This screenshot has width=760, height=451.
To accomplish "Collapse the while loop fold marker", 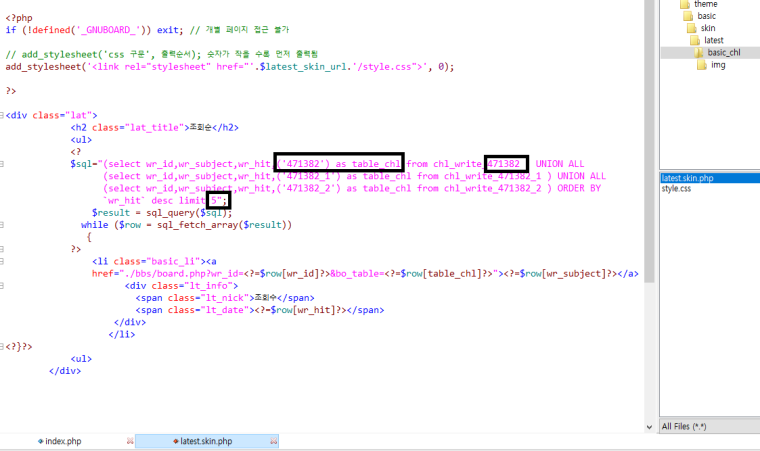I will (2, 225).
